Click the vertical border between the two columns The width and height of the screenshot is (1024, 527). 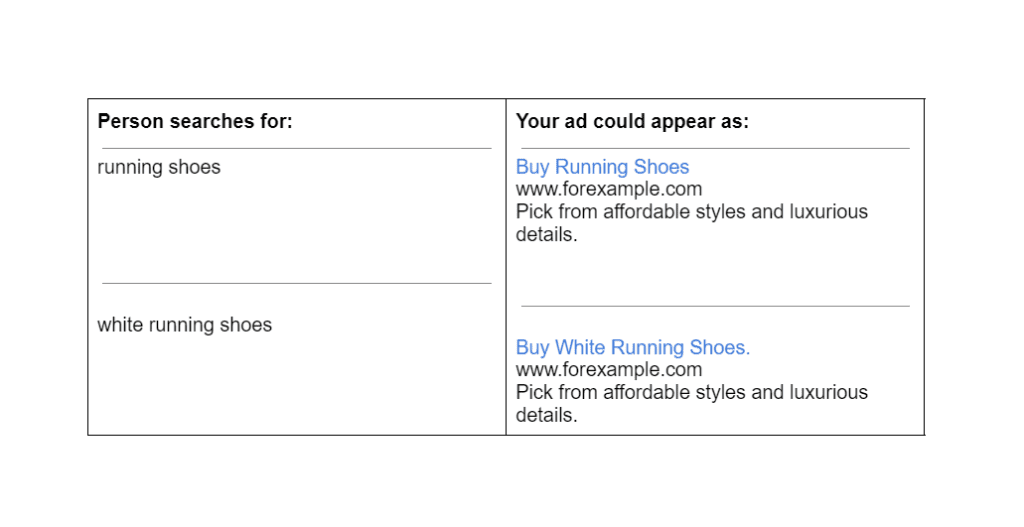pyautogui.click(x=506, y=267)
